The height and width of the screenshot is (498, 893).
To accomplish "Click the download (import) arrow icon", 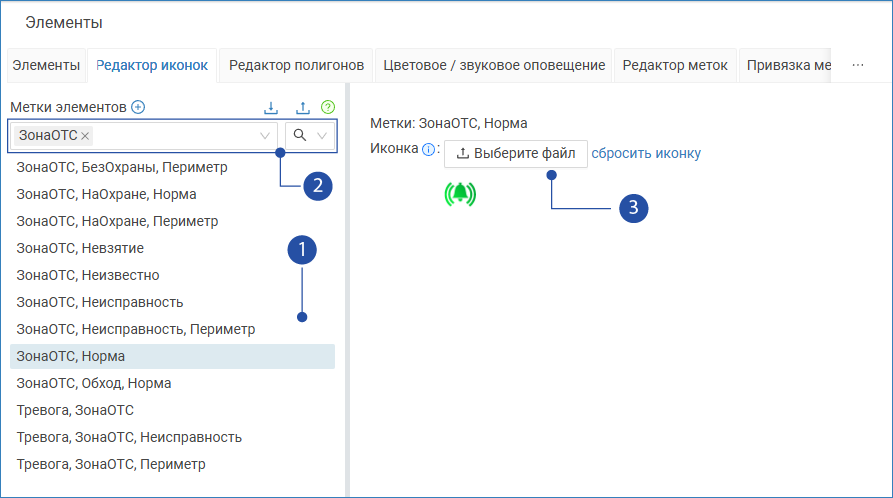I will (x=271, y=107).
